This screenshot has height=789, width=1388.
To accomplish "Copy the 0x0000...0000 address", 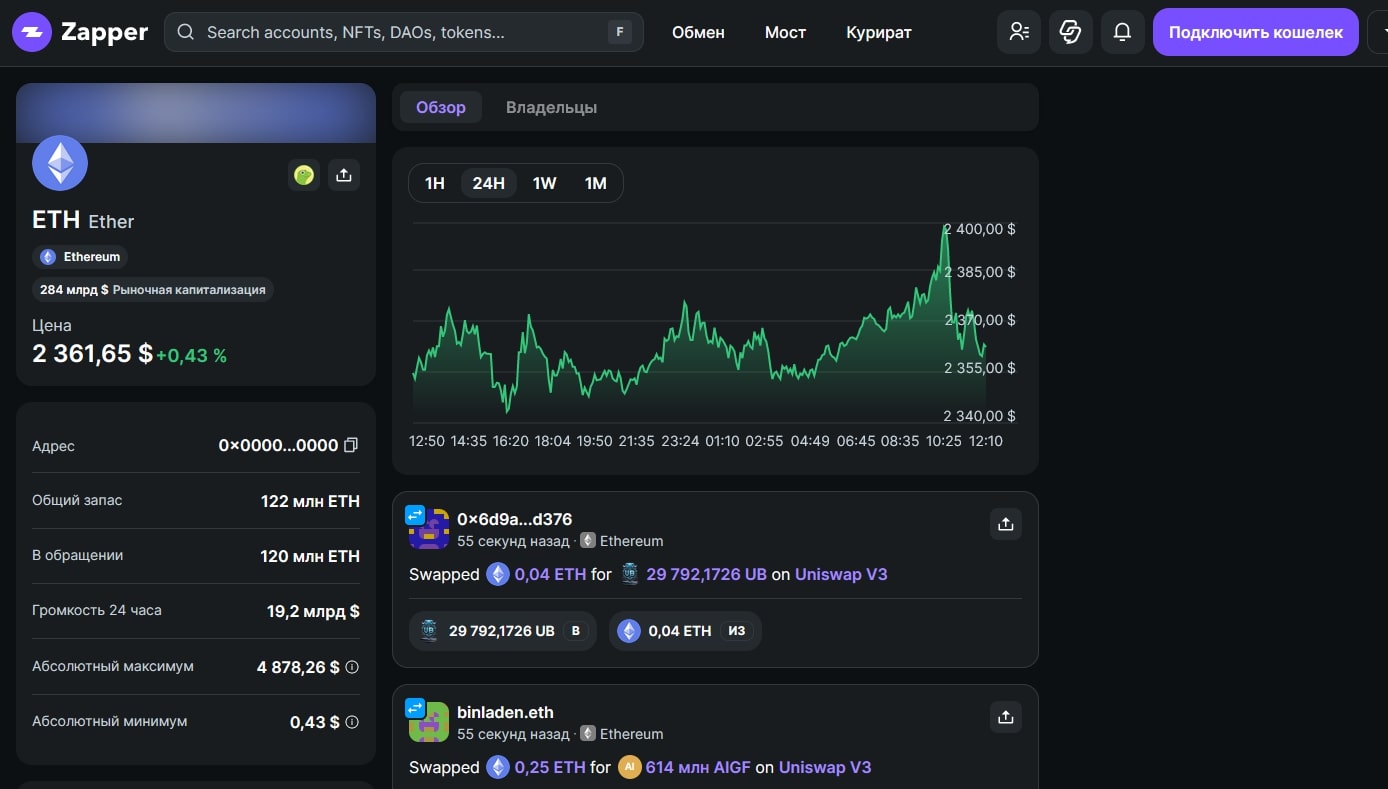I will (351, 445).
